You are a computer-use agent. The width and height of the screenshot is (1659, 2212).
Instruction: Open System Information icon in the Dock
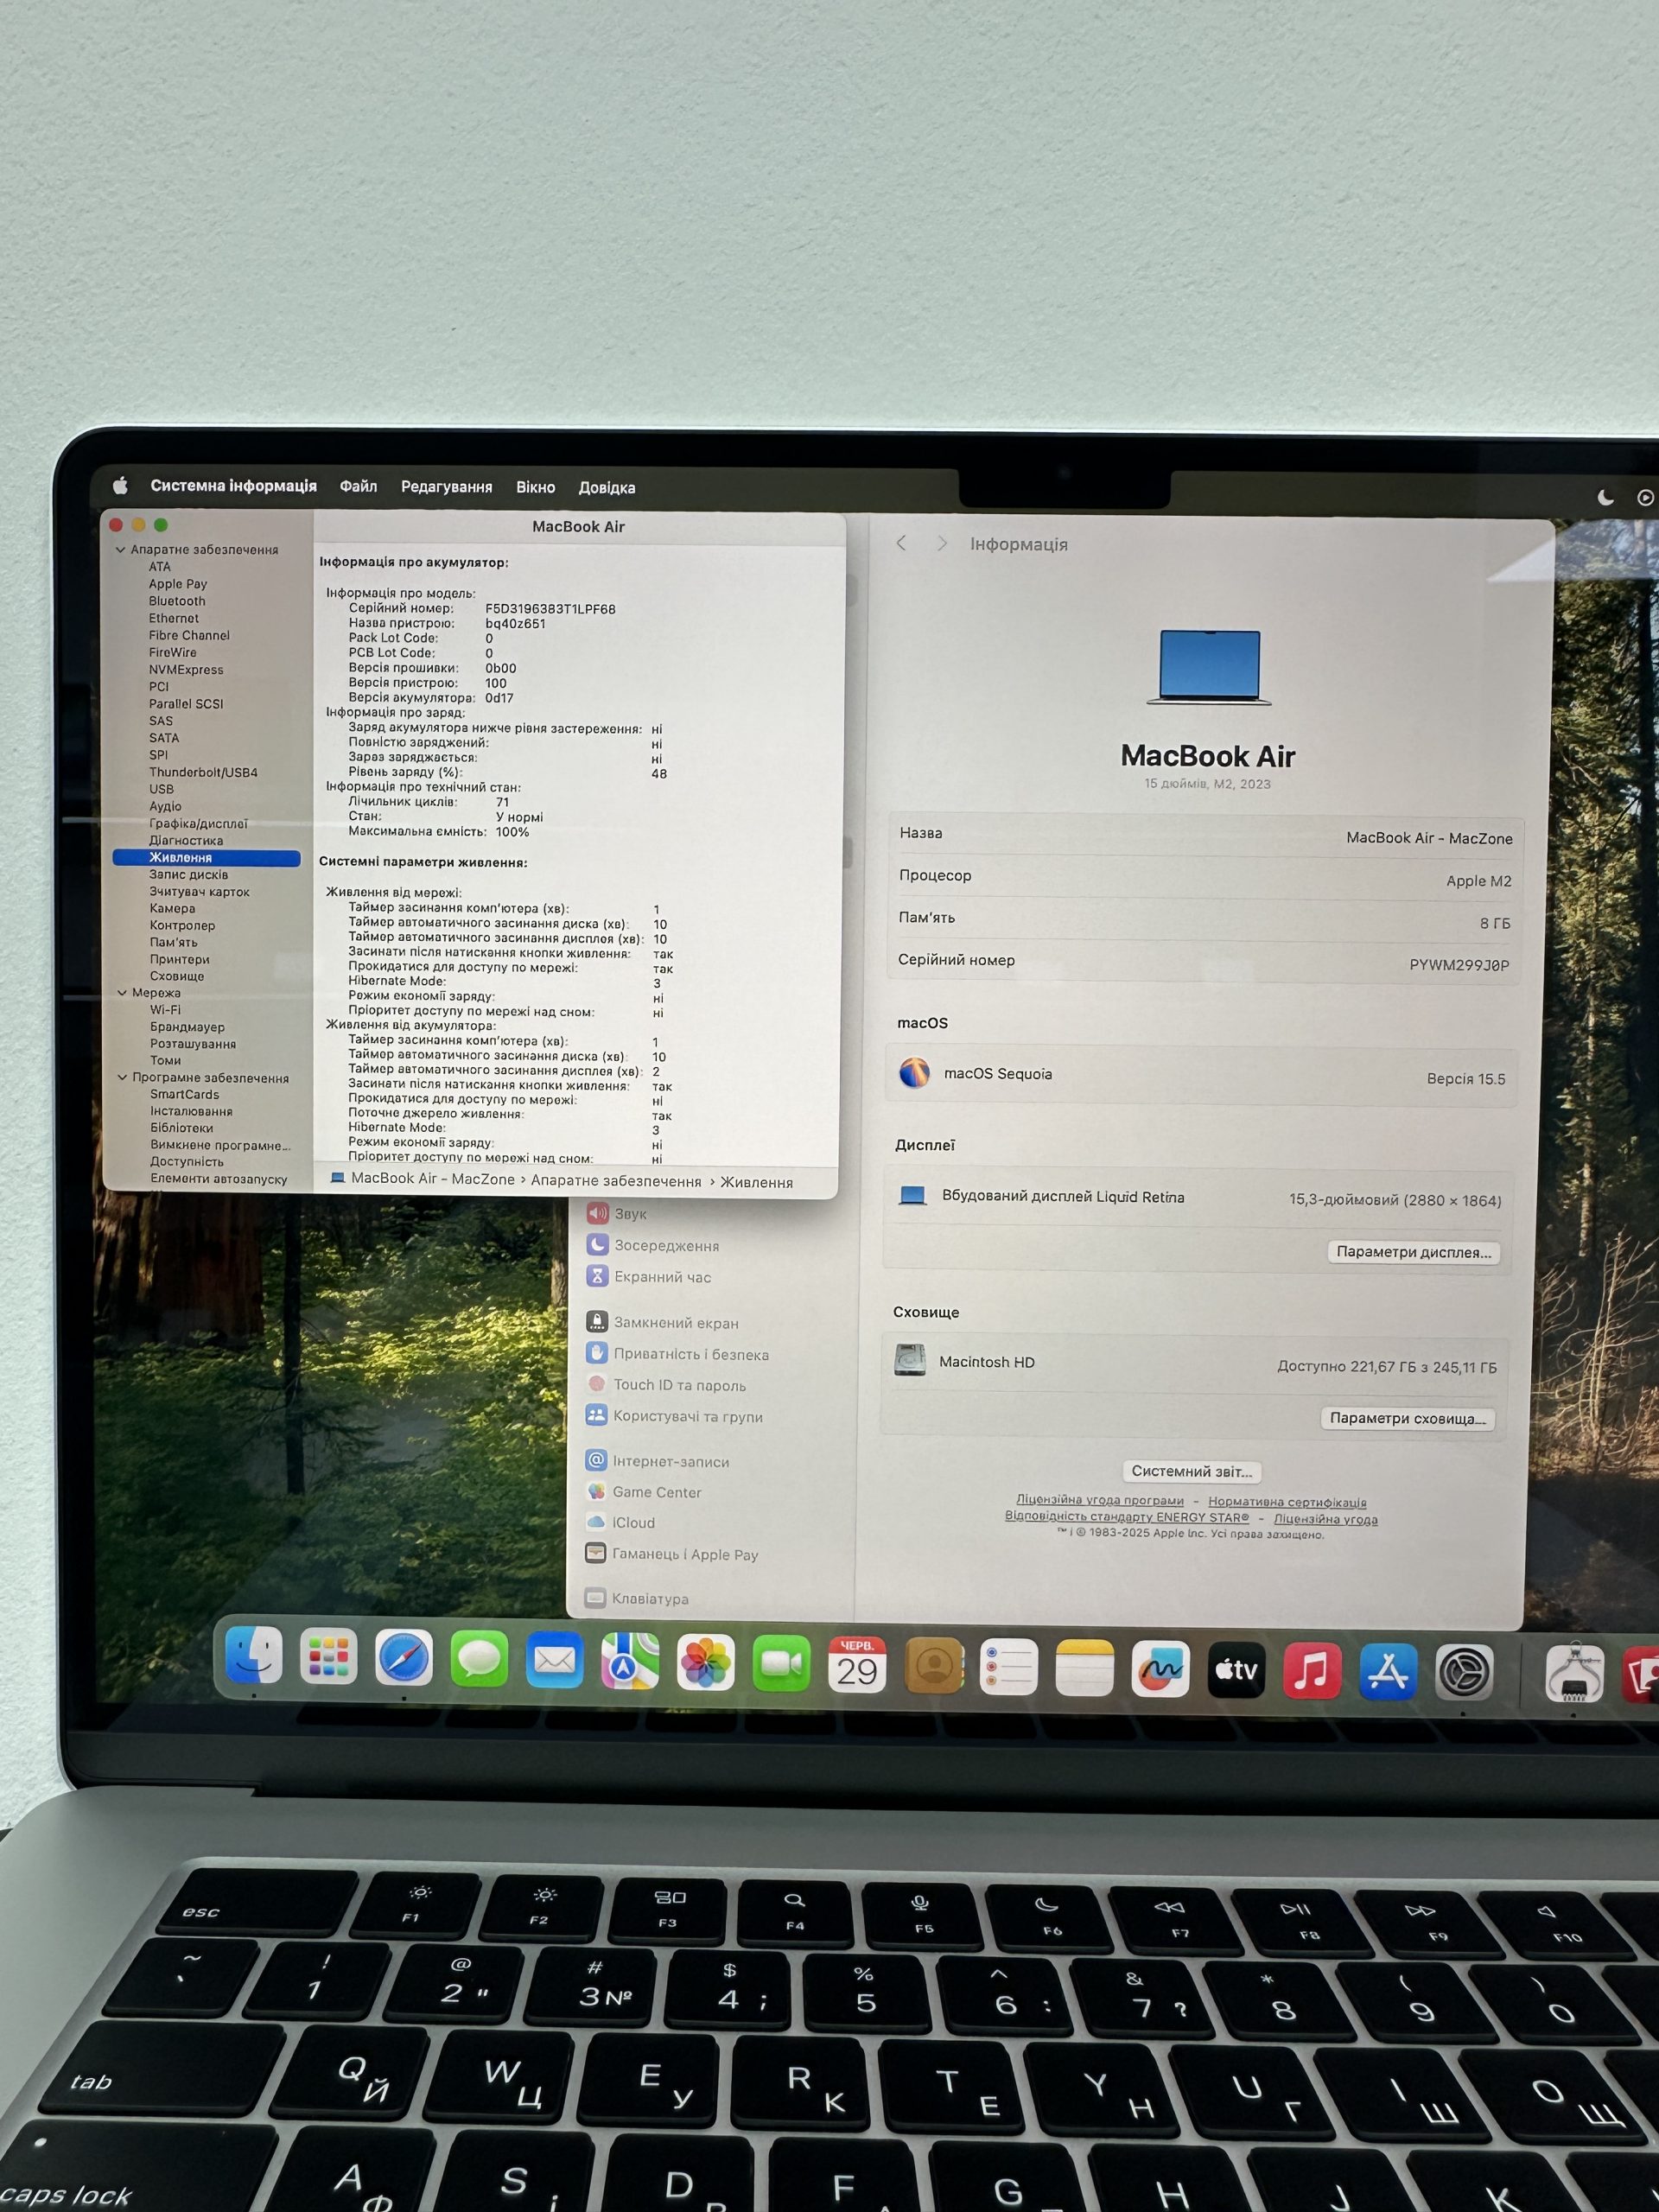click(1575, 1673)
